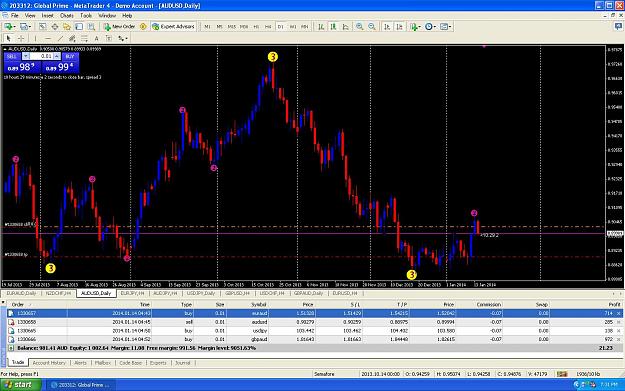Open the Journal terminal tab
Viewport: 625px width, 391px height.
point(183,363)
